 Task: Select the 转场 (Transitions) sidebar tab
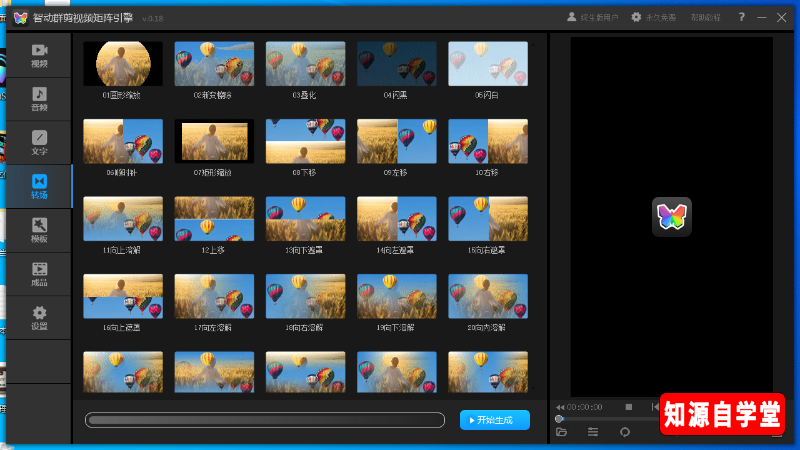click(39, 186)
